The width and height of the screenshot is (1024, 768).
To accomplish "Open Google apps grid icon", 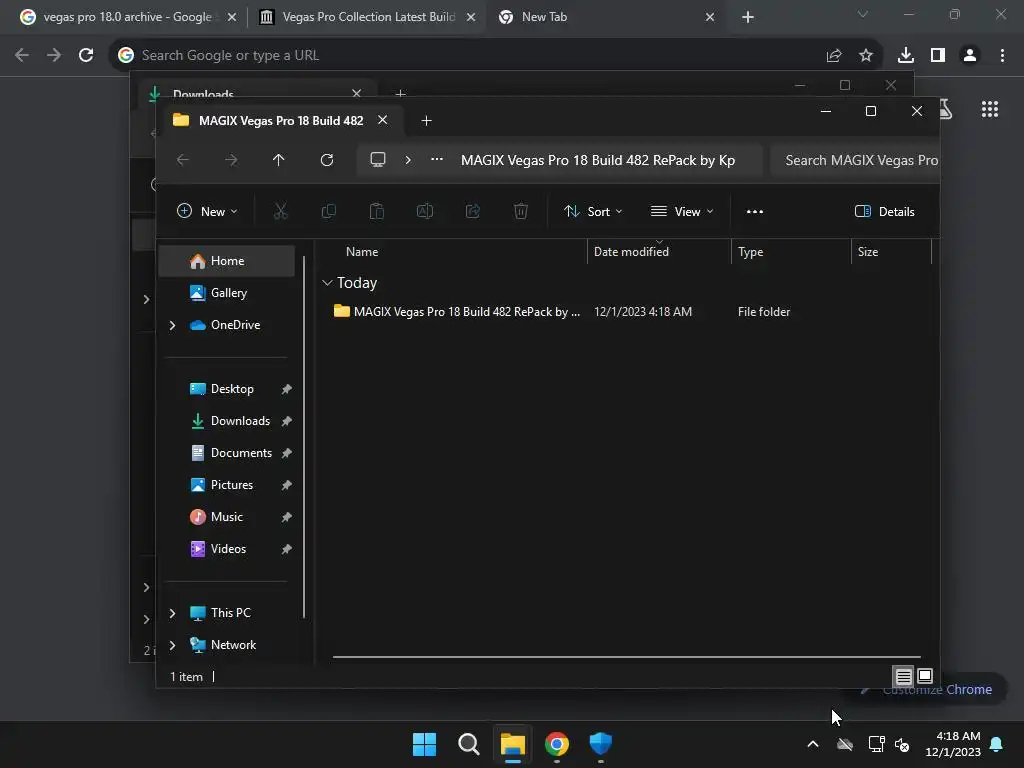I will click(990, 109).
